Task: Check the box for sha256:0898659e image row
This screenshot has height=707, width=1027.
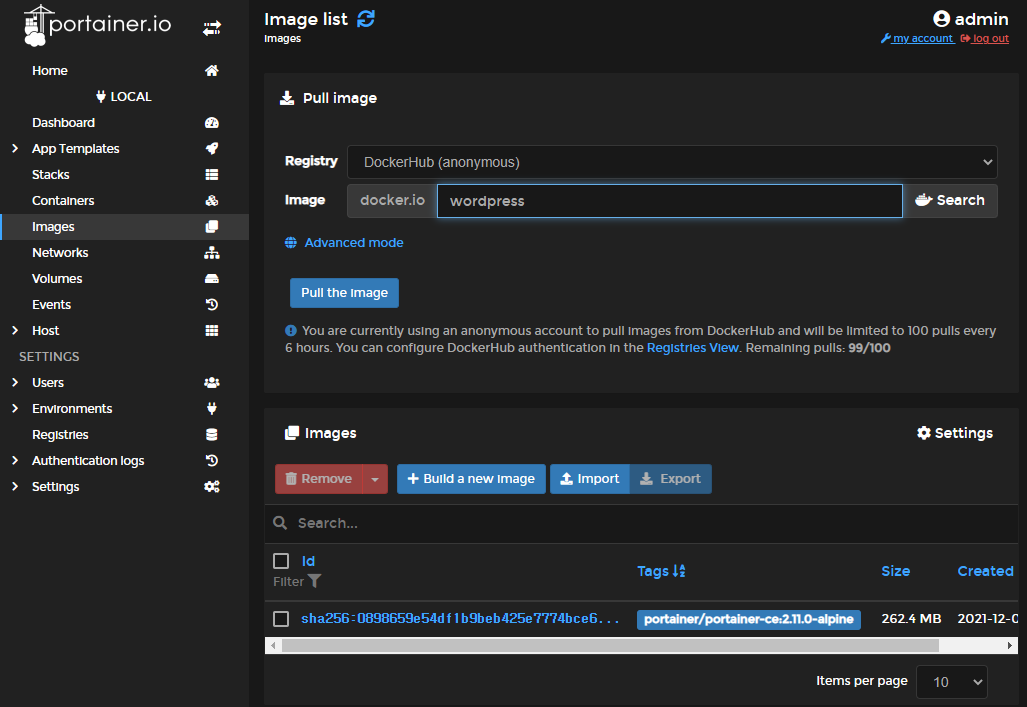Action: pos(281,619)
